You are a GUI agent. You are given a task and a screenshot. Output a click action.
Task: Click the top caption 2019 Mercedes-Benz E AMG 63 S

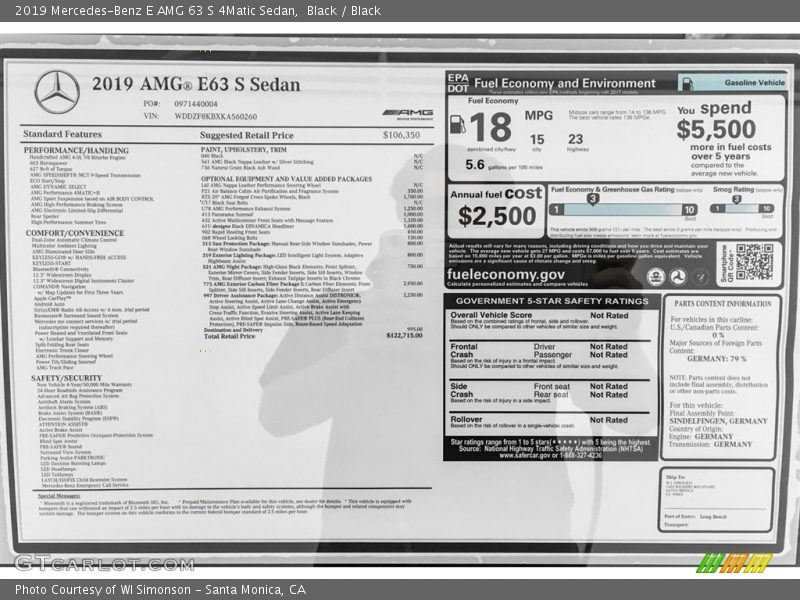pyautogui.click(x=198, y=11)
